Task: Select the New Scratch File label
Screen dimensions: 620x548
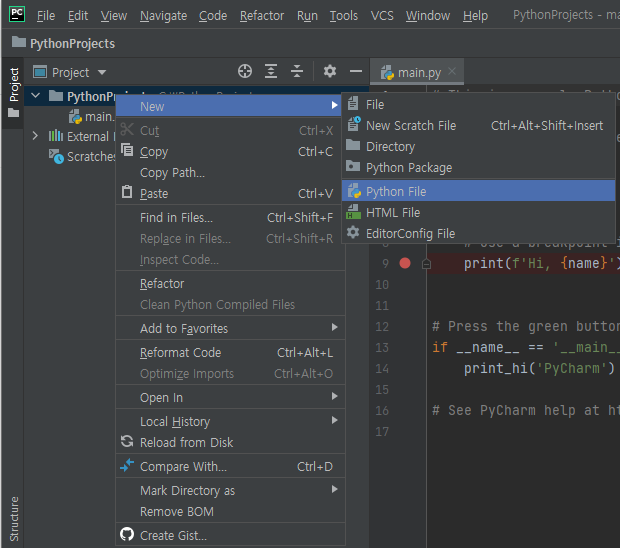Action: point(411,126)
